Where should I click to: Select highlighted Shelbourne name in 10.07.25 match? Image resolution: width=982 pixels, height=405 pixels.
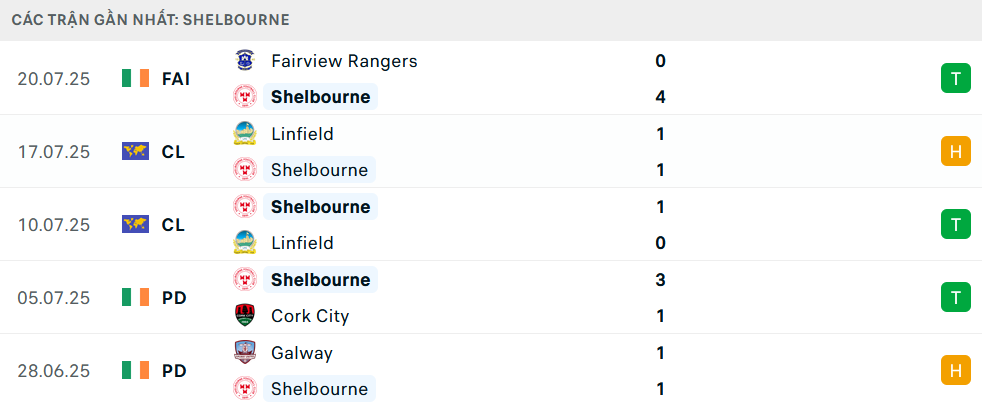[x=320, y=207]
